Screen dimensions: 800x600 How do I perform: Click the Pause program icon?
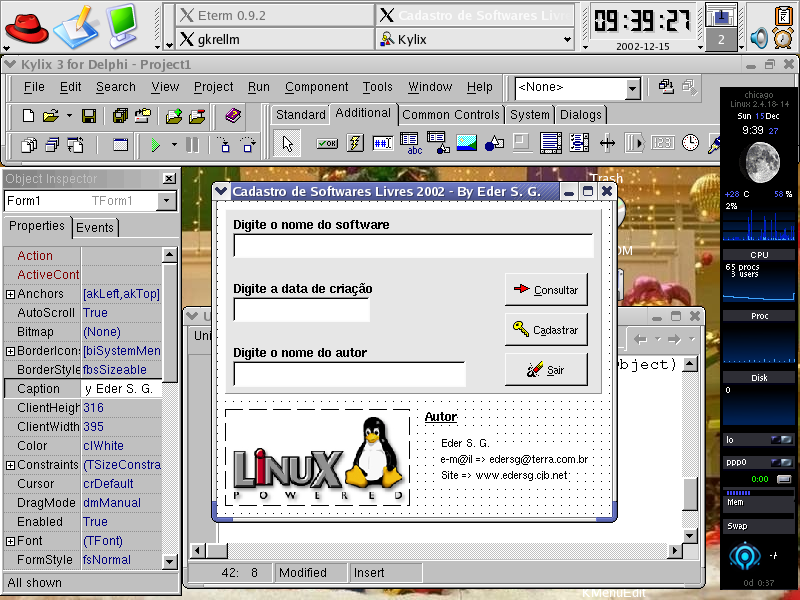coord(192,145)
